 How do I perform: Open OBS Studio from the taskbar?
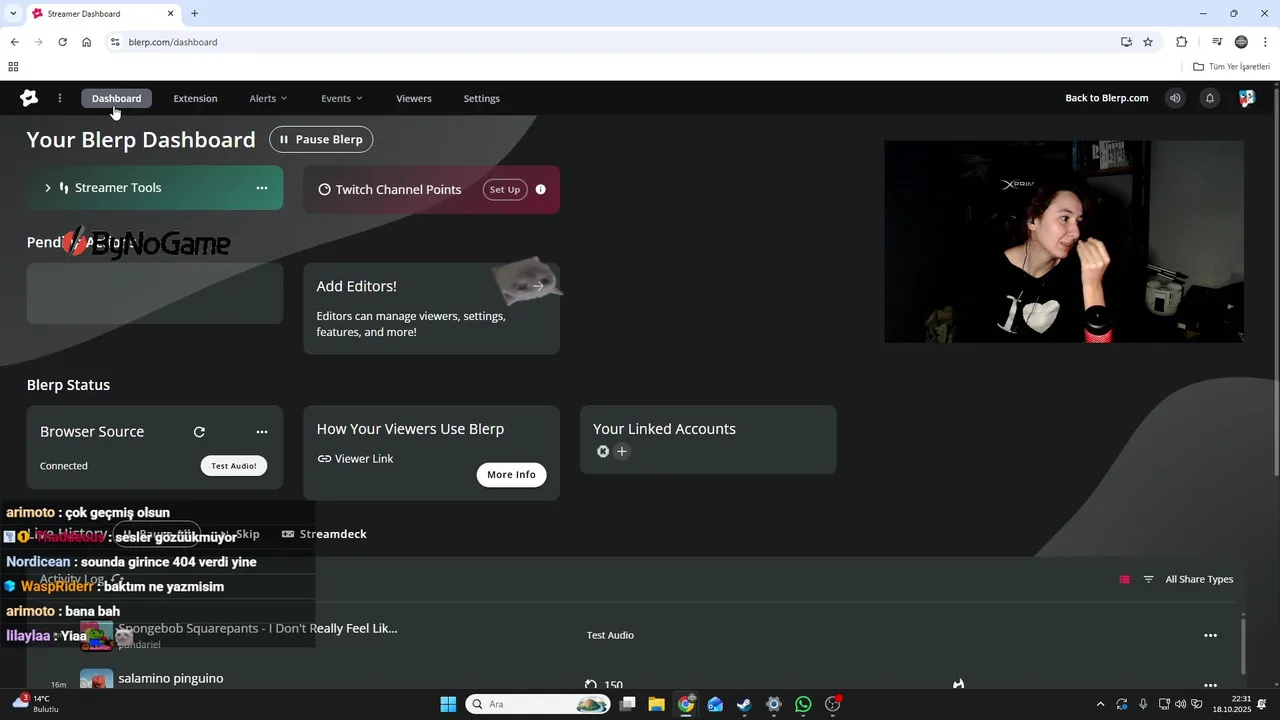pyautogui.click(x=833, y=704)
